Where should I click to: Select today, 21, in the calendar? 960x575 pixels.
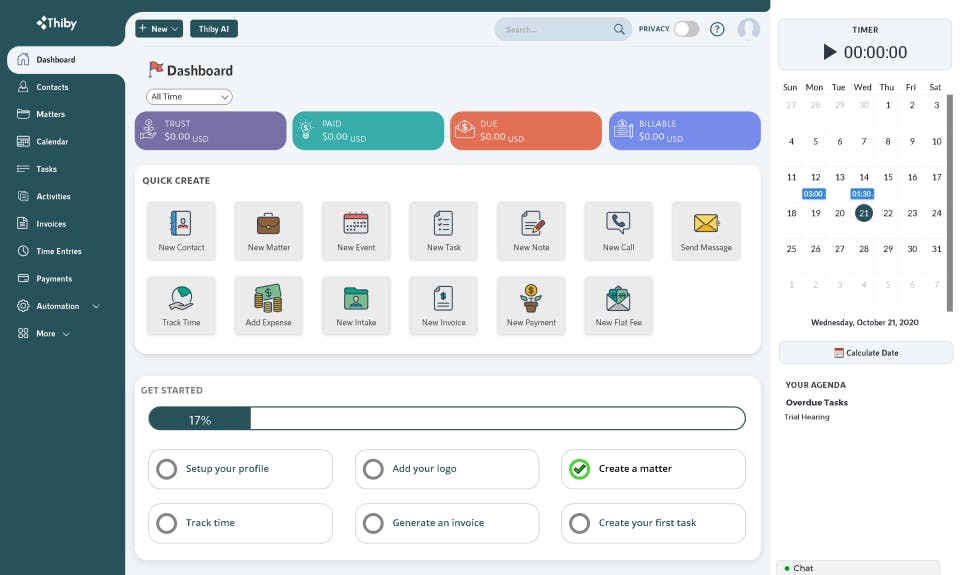pyautogui.click(x=863, y=213)
